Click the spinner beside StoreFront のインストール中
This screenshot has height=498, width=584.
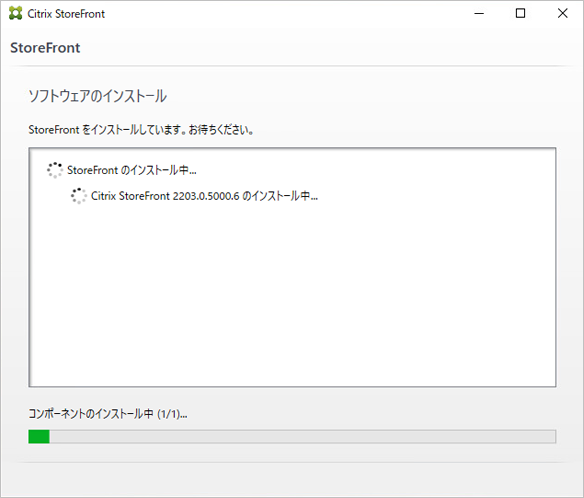tap(55, 170)
